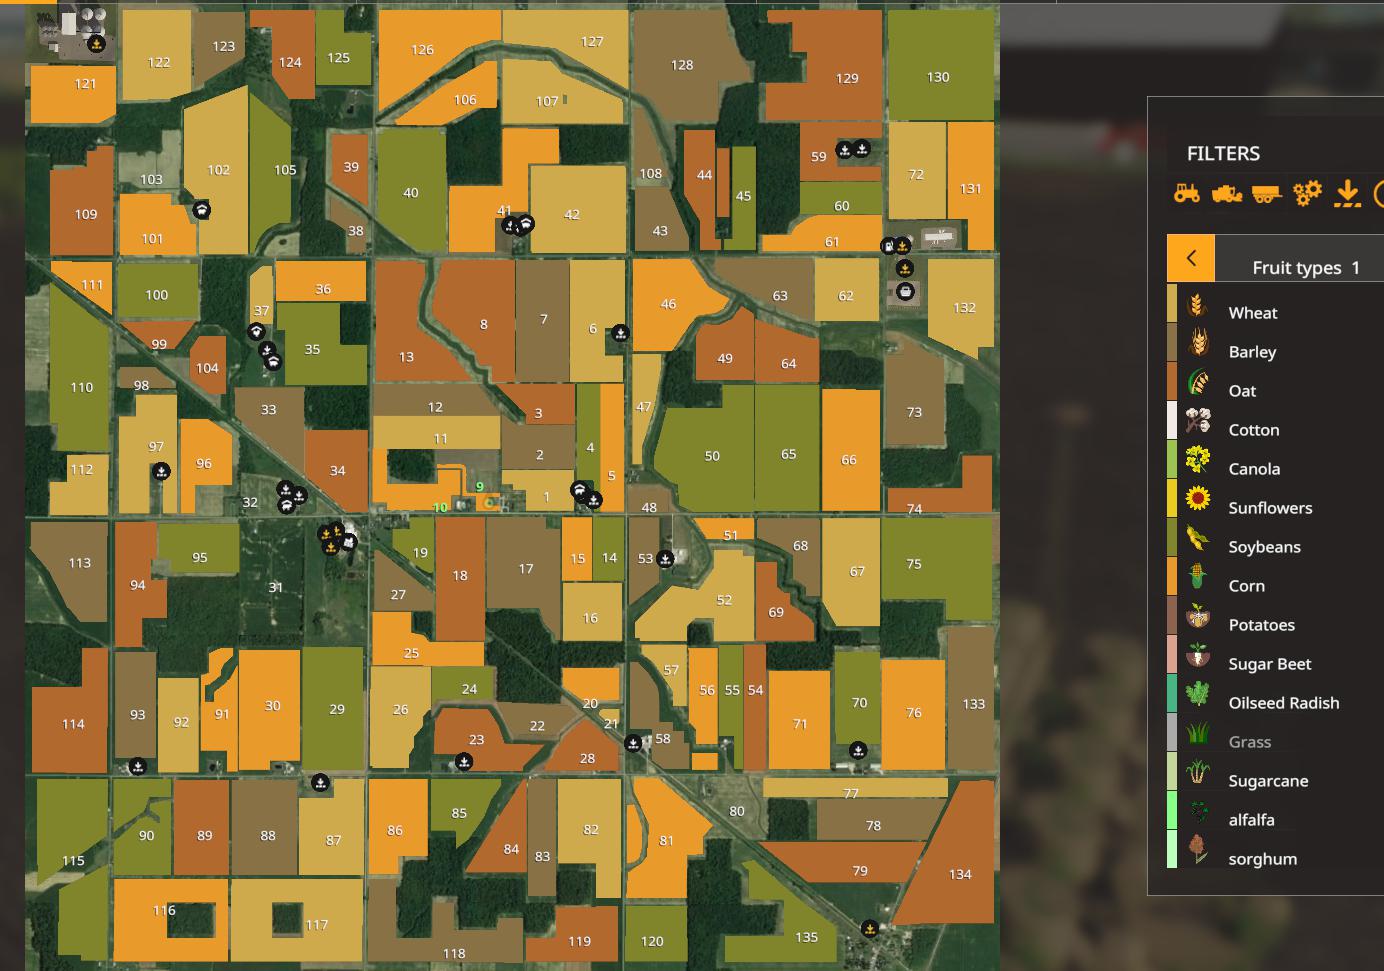Toggle the combine harvester filter icon
1384x971 pixels.
(1227, 192)
